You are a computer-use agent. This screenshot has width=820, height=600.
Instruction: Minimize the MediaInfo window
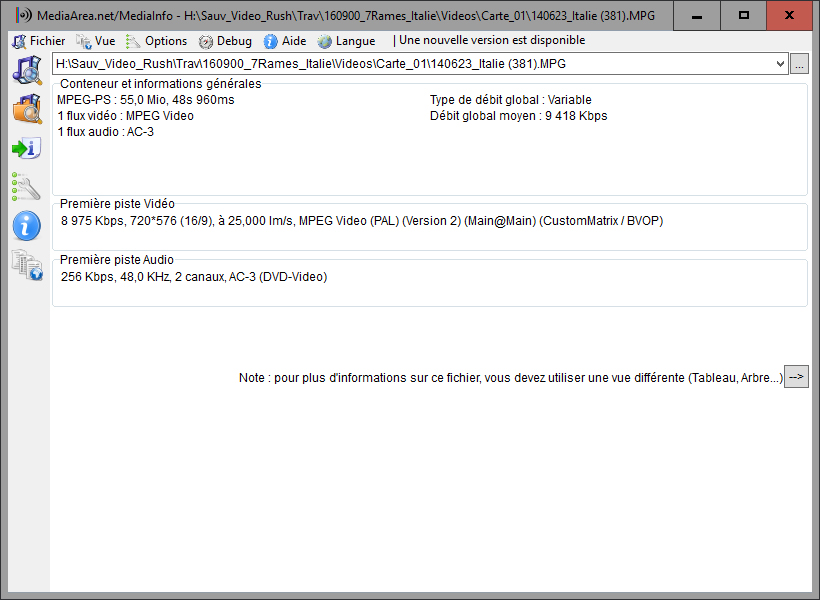697,16
